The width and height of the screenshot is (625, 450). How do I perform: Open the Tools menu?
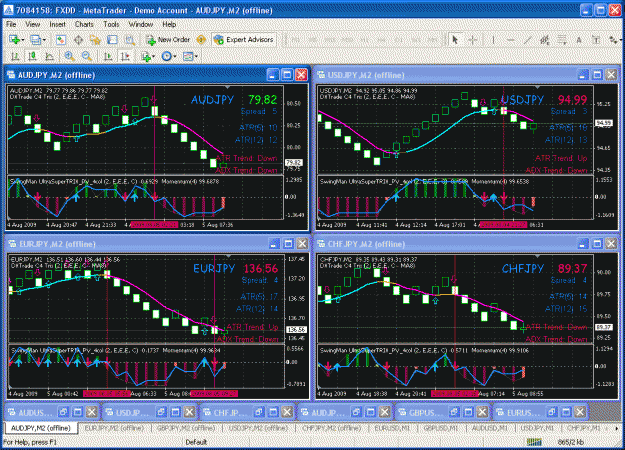pyautogui.click(x=111, y=24)
